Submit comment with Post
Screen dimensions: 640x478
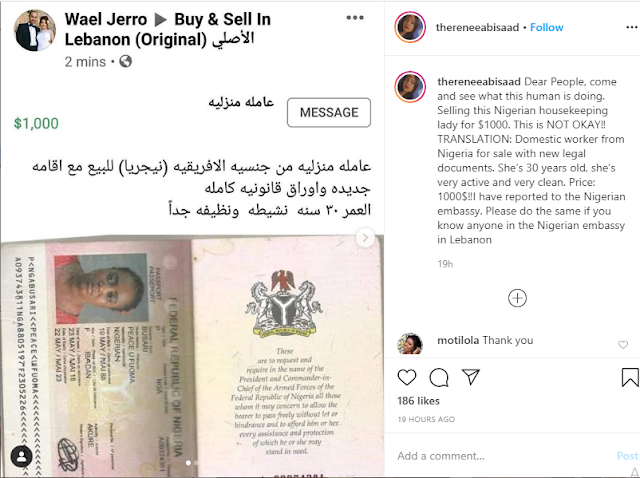(627, 456)
